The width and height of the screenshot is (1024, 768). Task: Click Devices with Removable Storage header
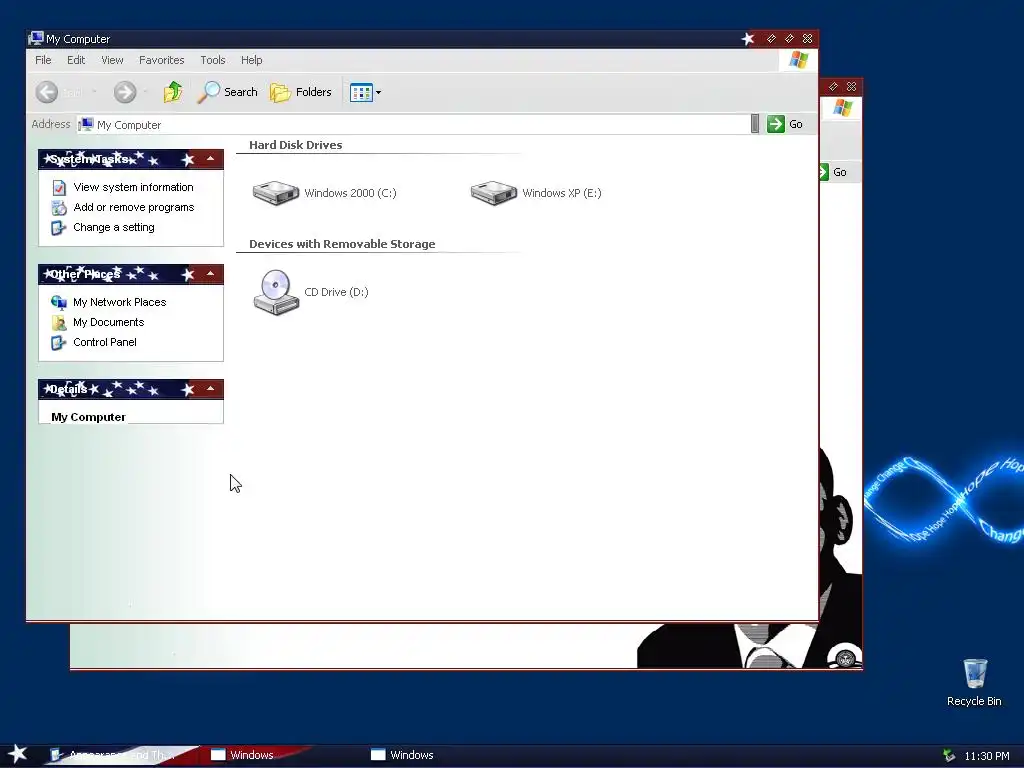coord(342,244)
